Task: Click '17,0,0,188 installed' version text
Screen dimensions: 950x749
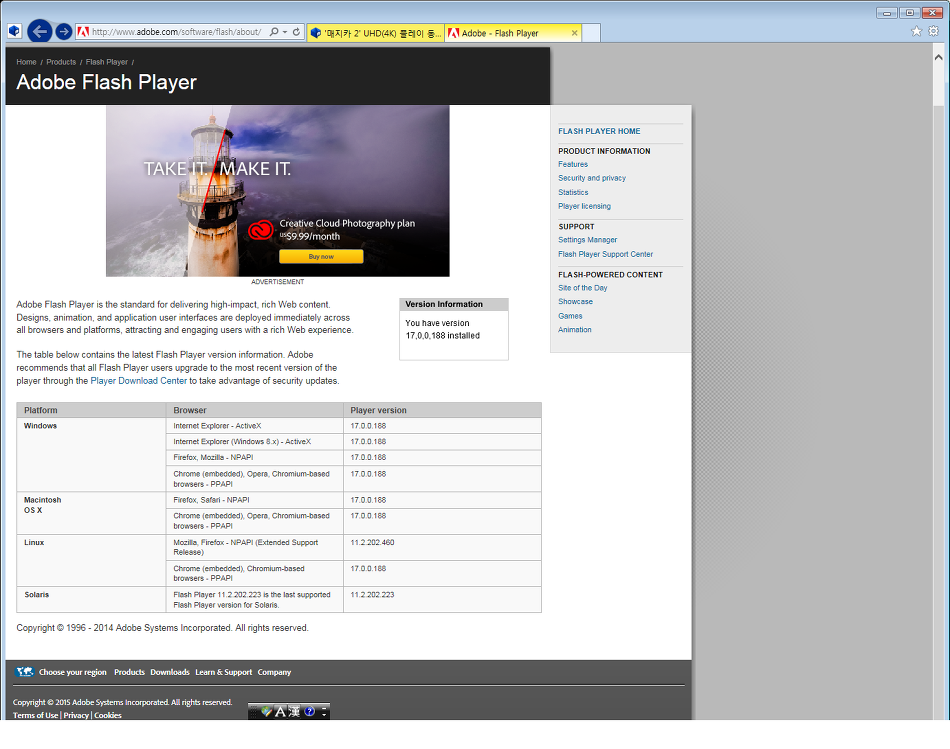Action: point(443,336)
